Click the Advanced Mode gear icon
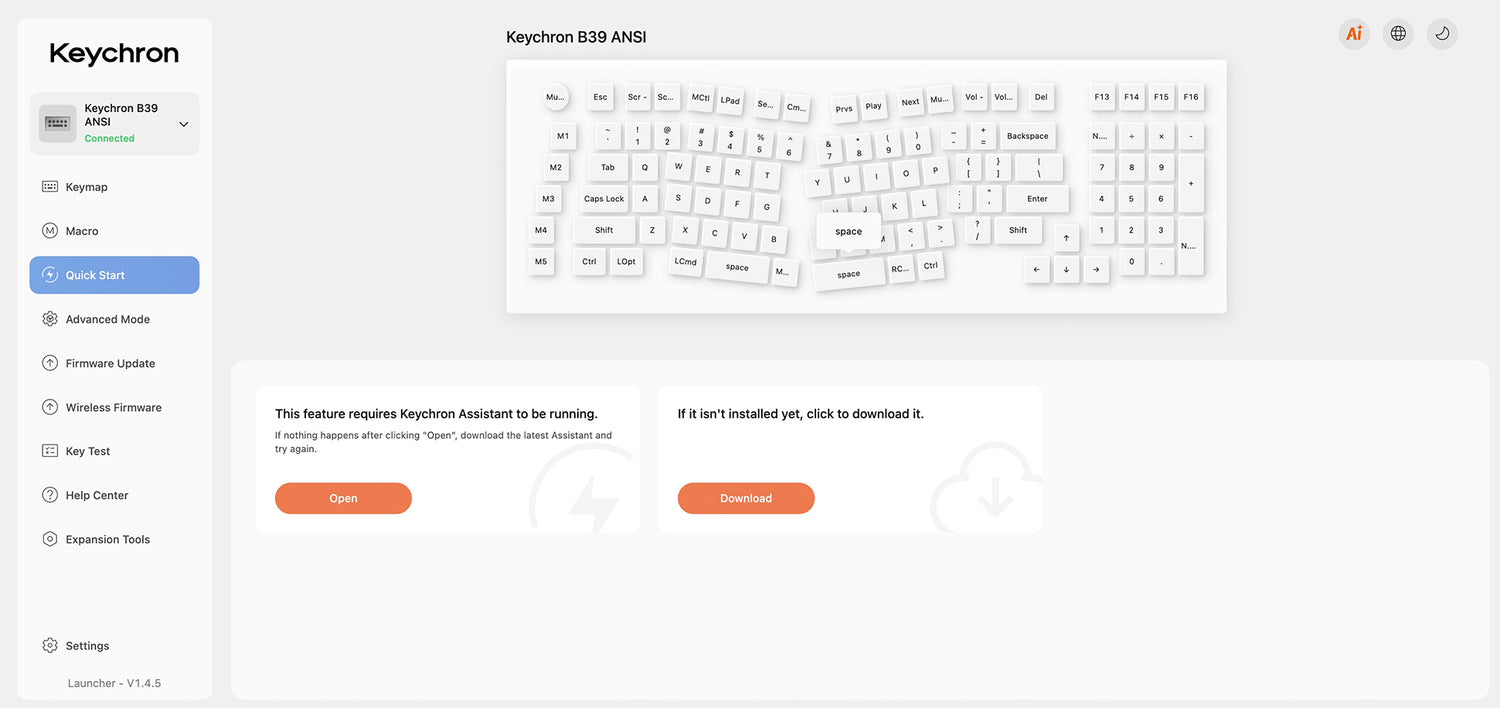Screen dimensions: 1500x708 click(50, 319)
